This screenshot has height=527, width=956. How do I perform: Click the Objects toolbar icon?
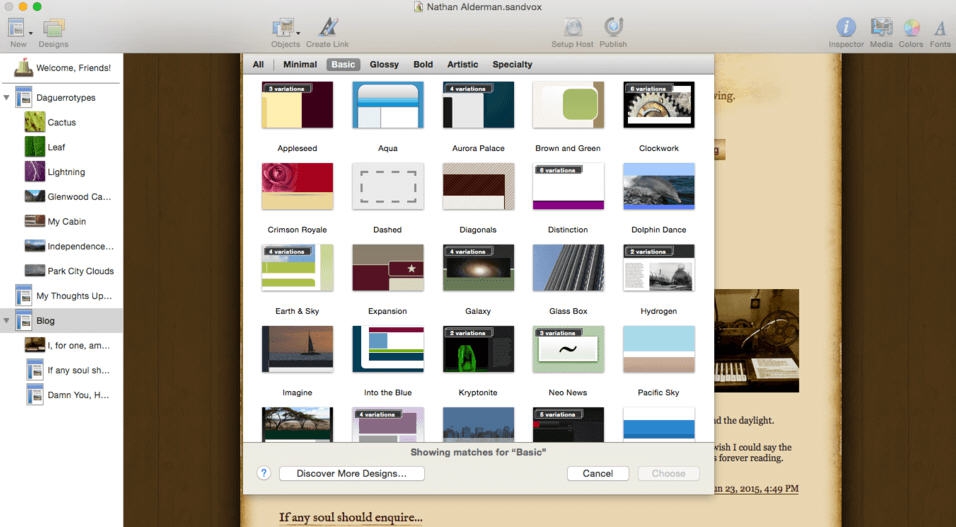point(284,28)
